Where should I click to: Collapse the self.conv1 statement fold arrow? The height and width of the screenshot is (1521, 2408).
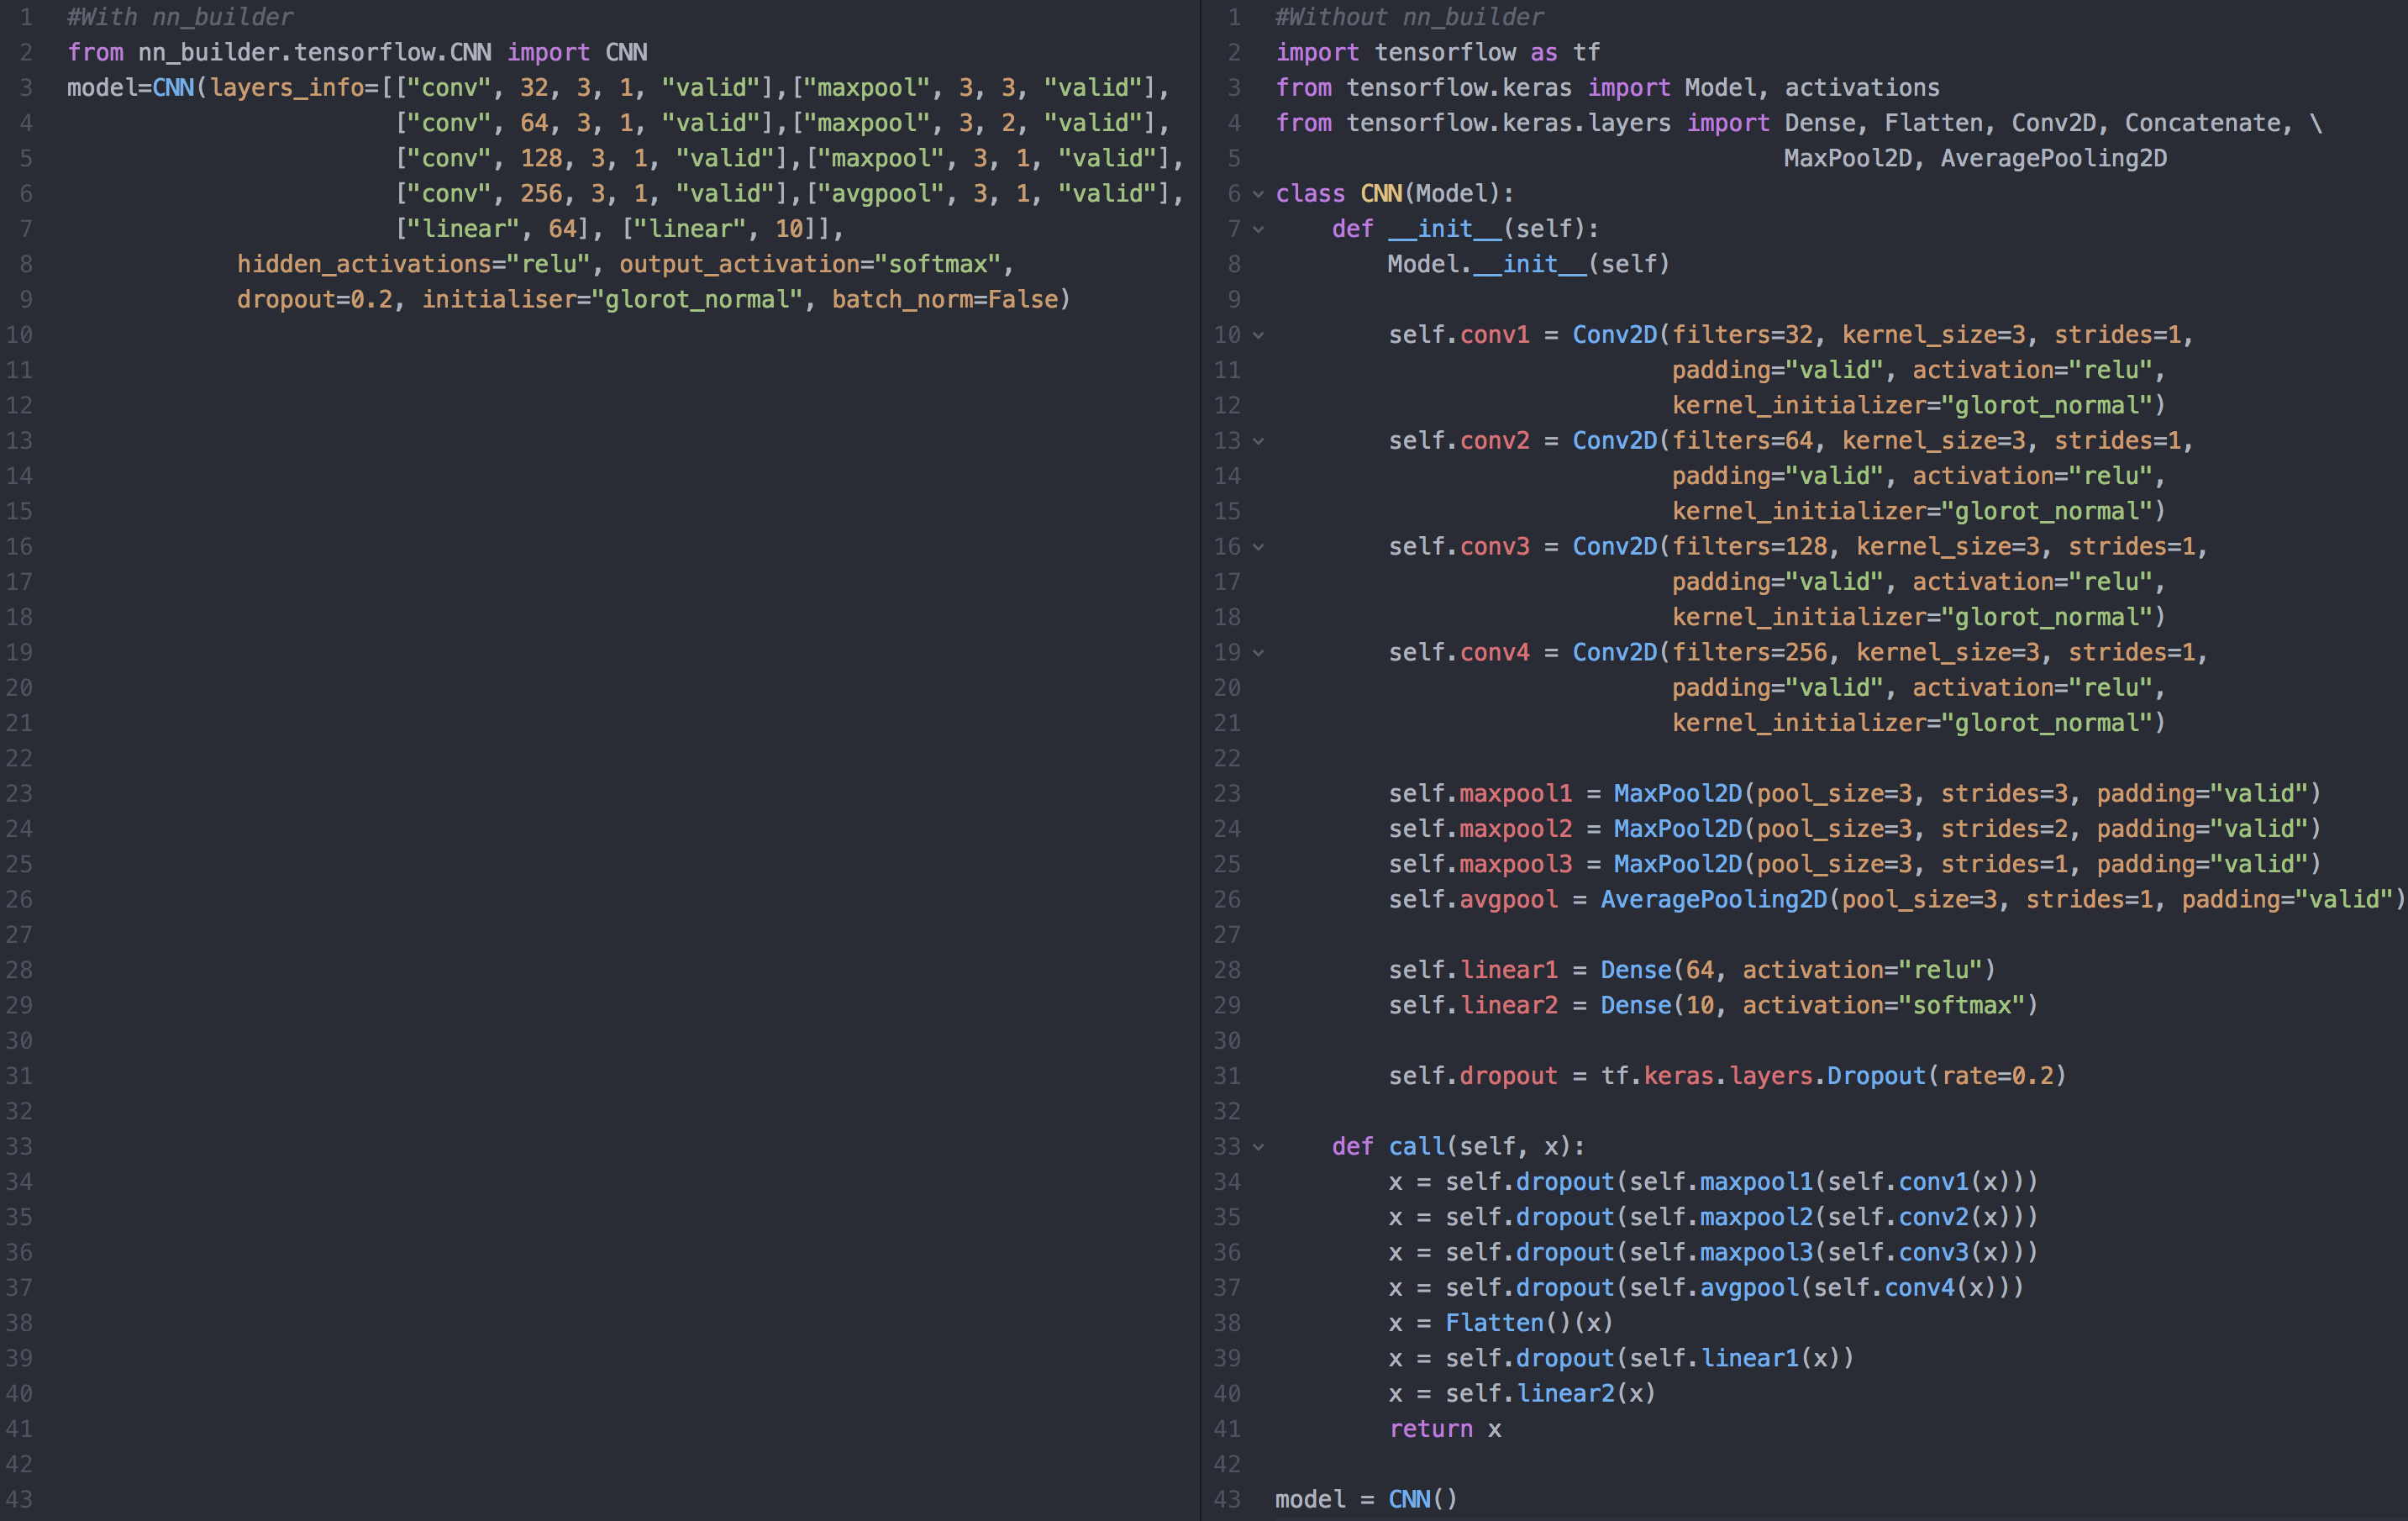(1258, 335)
